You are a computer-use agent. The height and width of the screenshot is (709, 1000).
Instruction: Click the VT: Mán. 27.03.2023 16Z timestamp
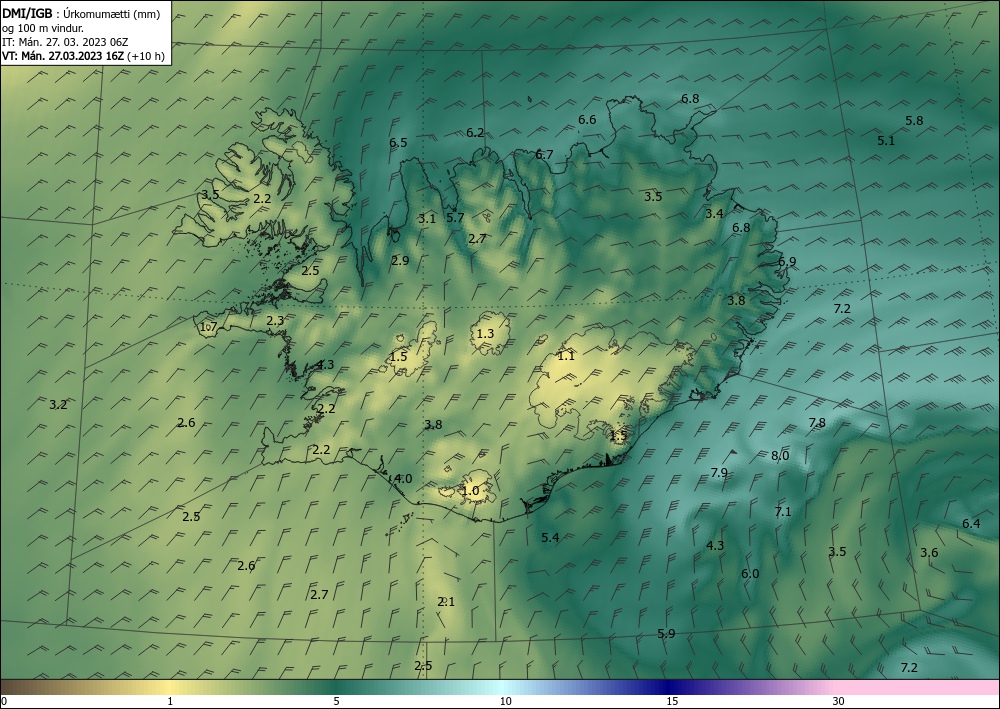[63, 56]
